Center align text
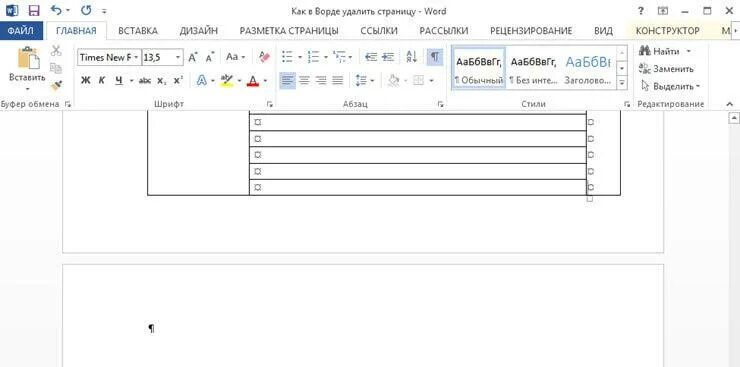Viewport: 740px width, 367px height. point(304,81)
